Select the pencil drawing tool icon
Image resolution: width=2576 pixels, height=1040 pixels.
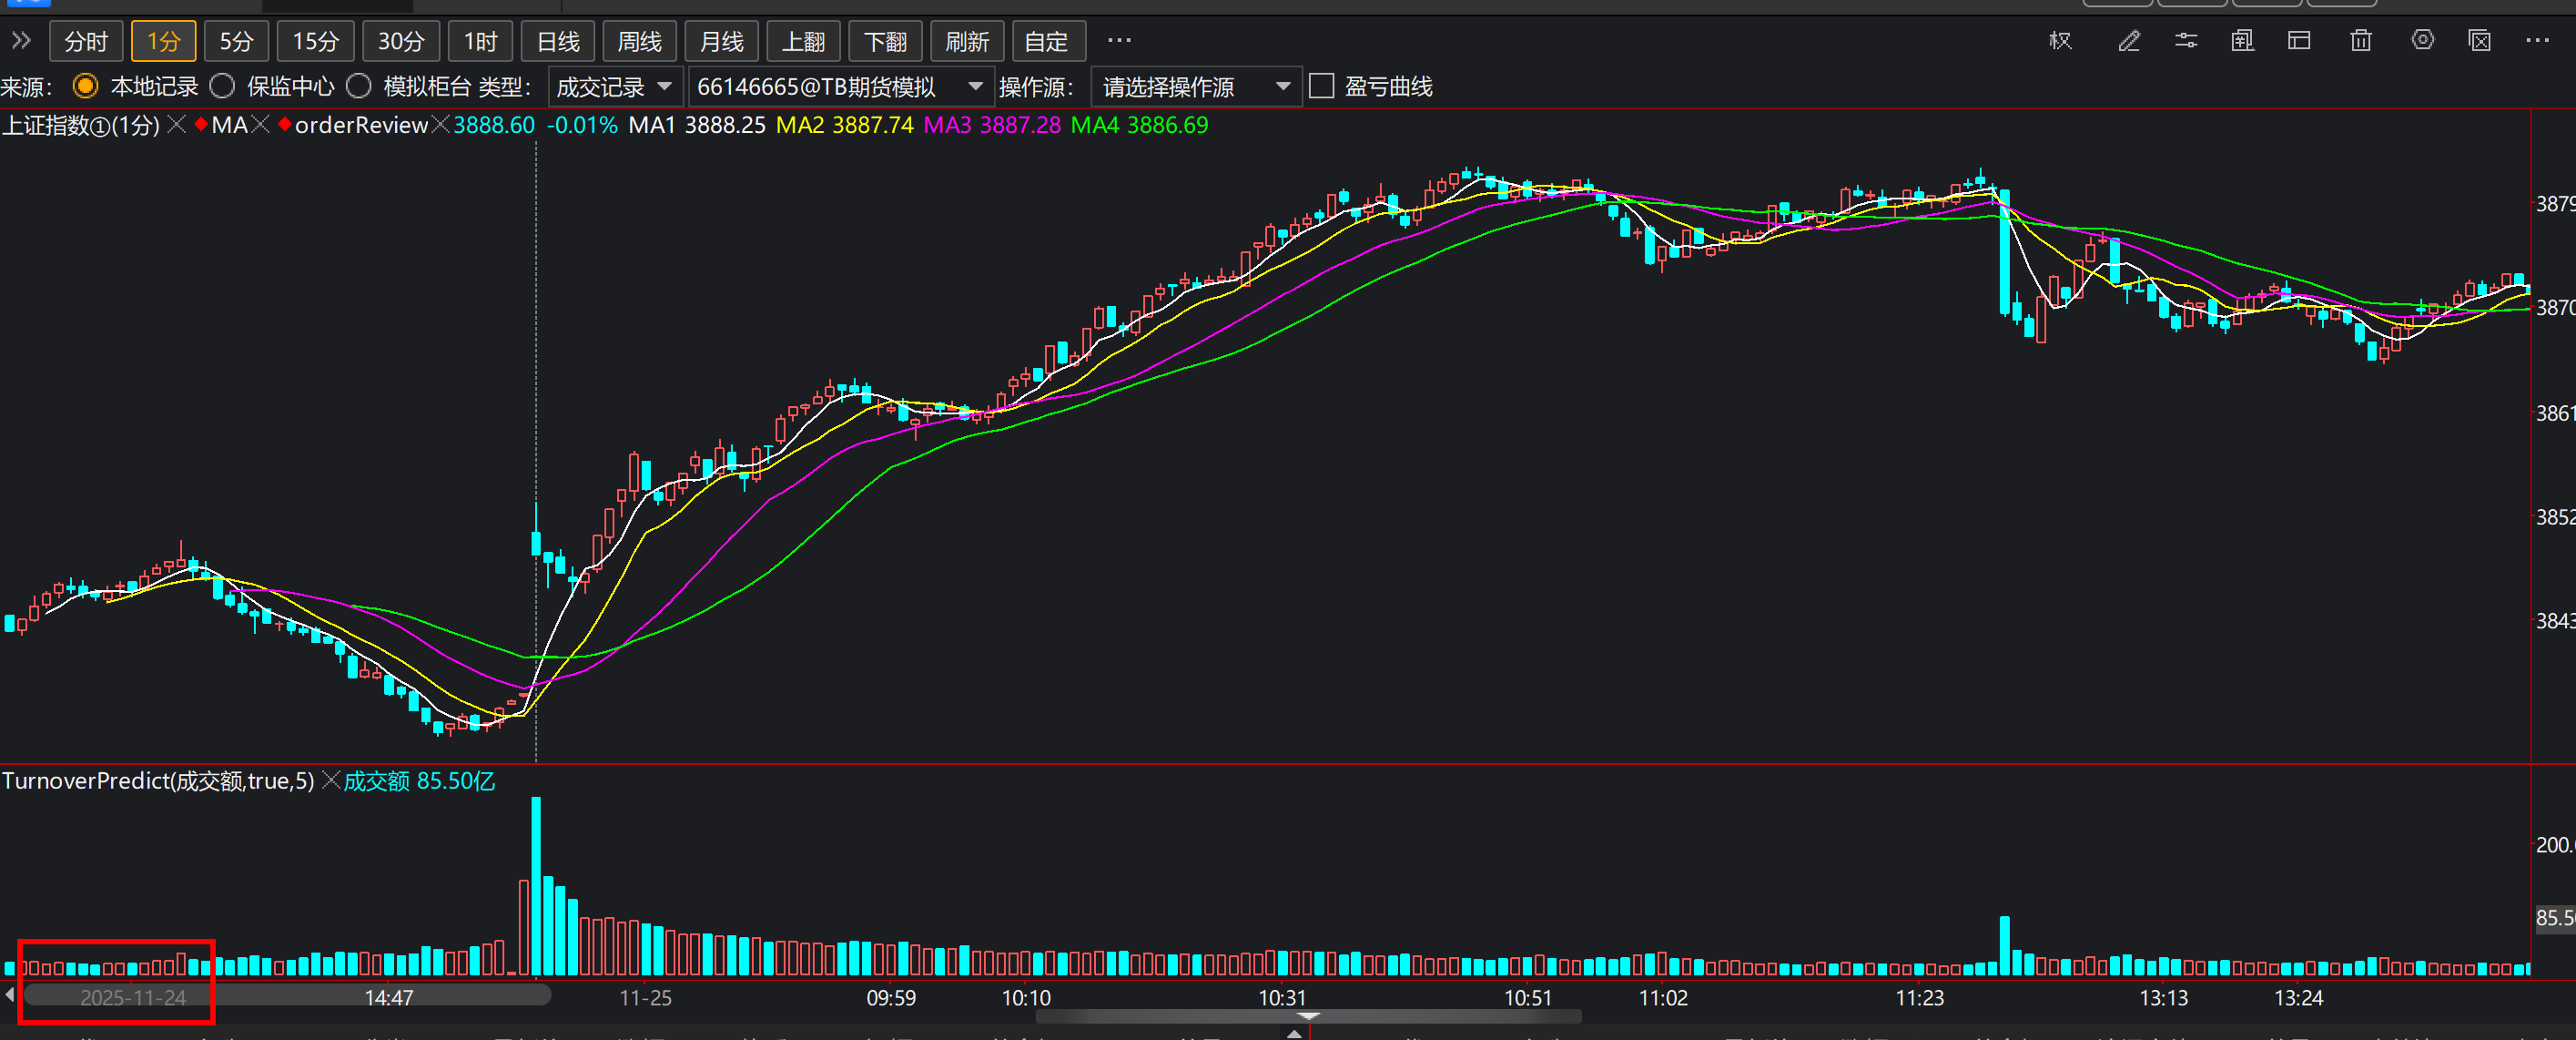click(2129, 41)
